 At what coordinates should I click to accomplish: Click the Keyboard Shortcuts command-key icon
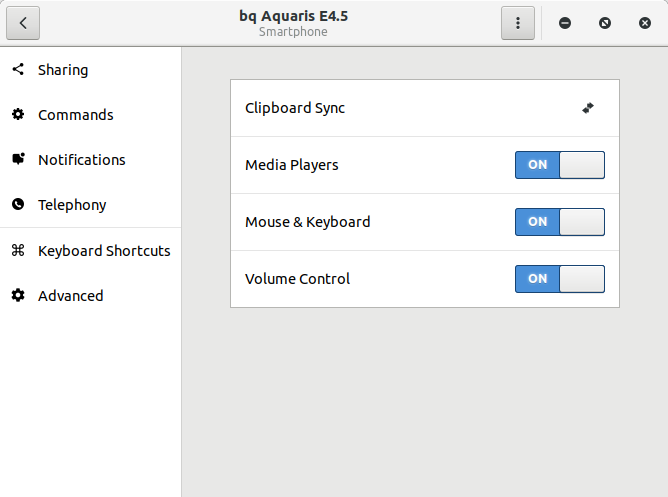[18, 251]
